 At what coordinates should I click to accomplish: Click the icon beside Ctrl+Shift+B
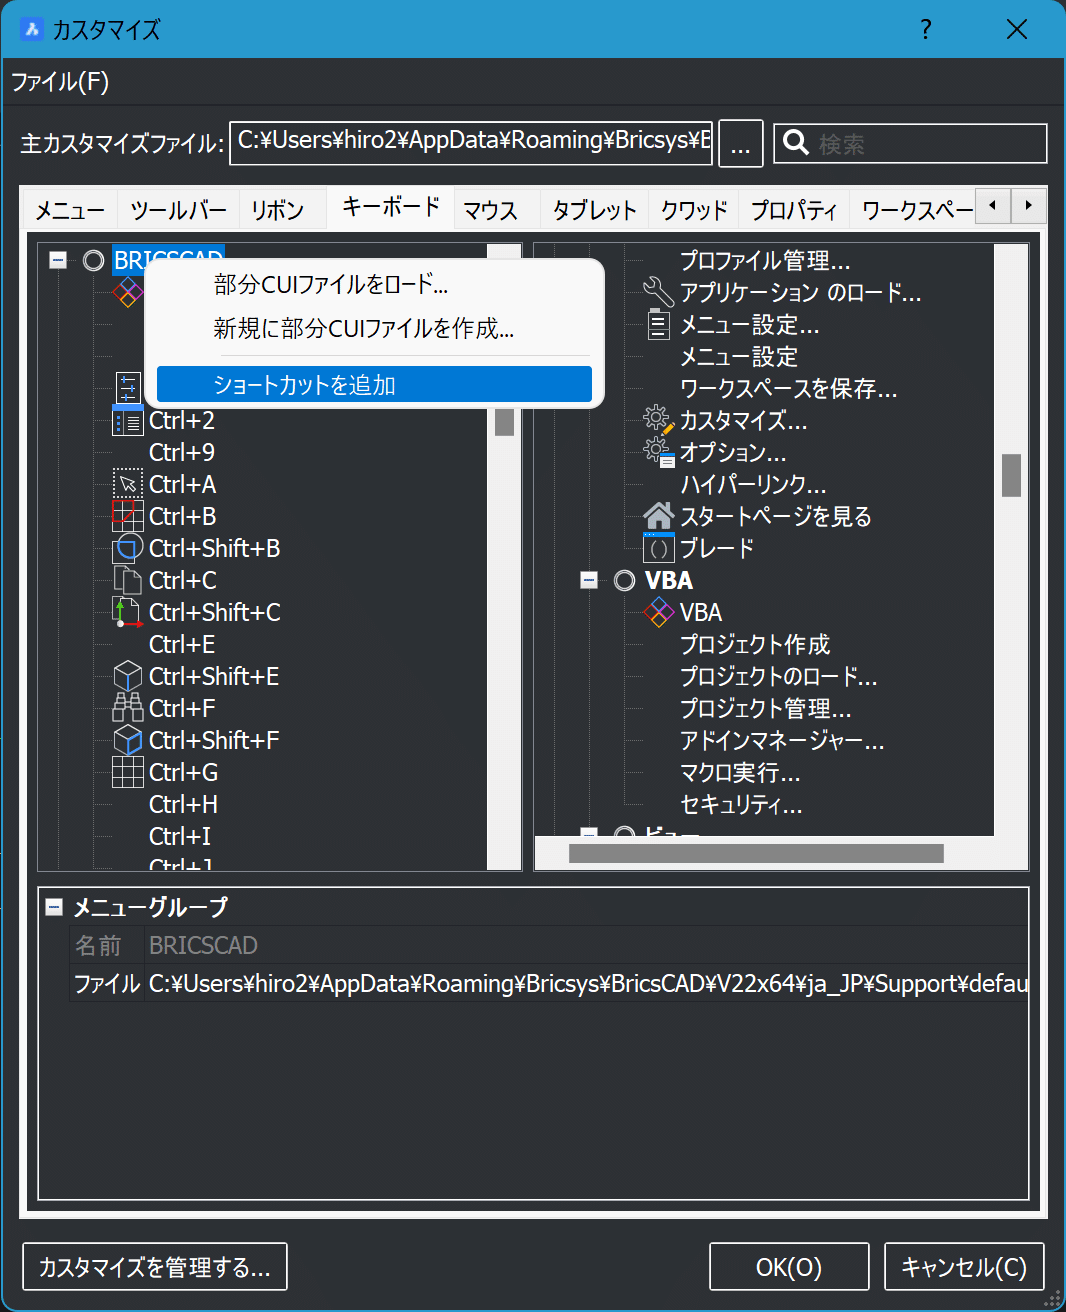tap(128, 548)
